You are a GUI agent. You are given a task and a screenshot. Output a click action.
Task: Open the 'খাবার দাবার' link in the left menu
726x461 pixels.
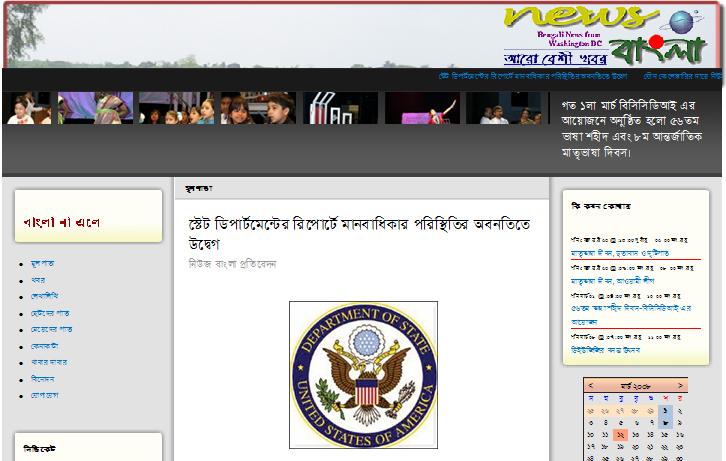pos(49,362)
